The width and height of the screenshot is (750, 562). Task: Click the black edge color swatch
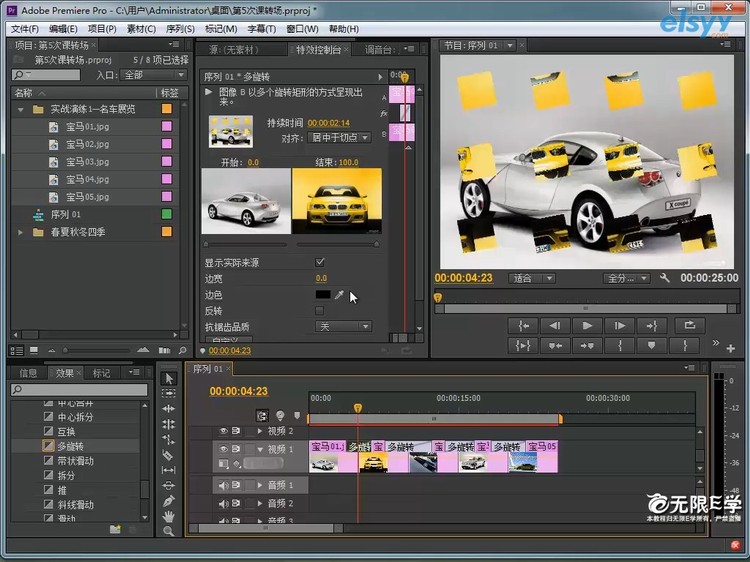(x=322, y=295)
